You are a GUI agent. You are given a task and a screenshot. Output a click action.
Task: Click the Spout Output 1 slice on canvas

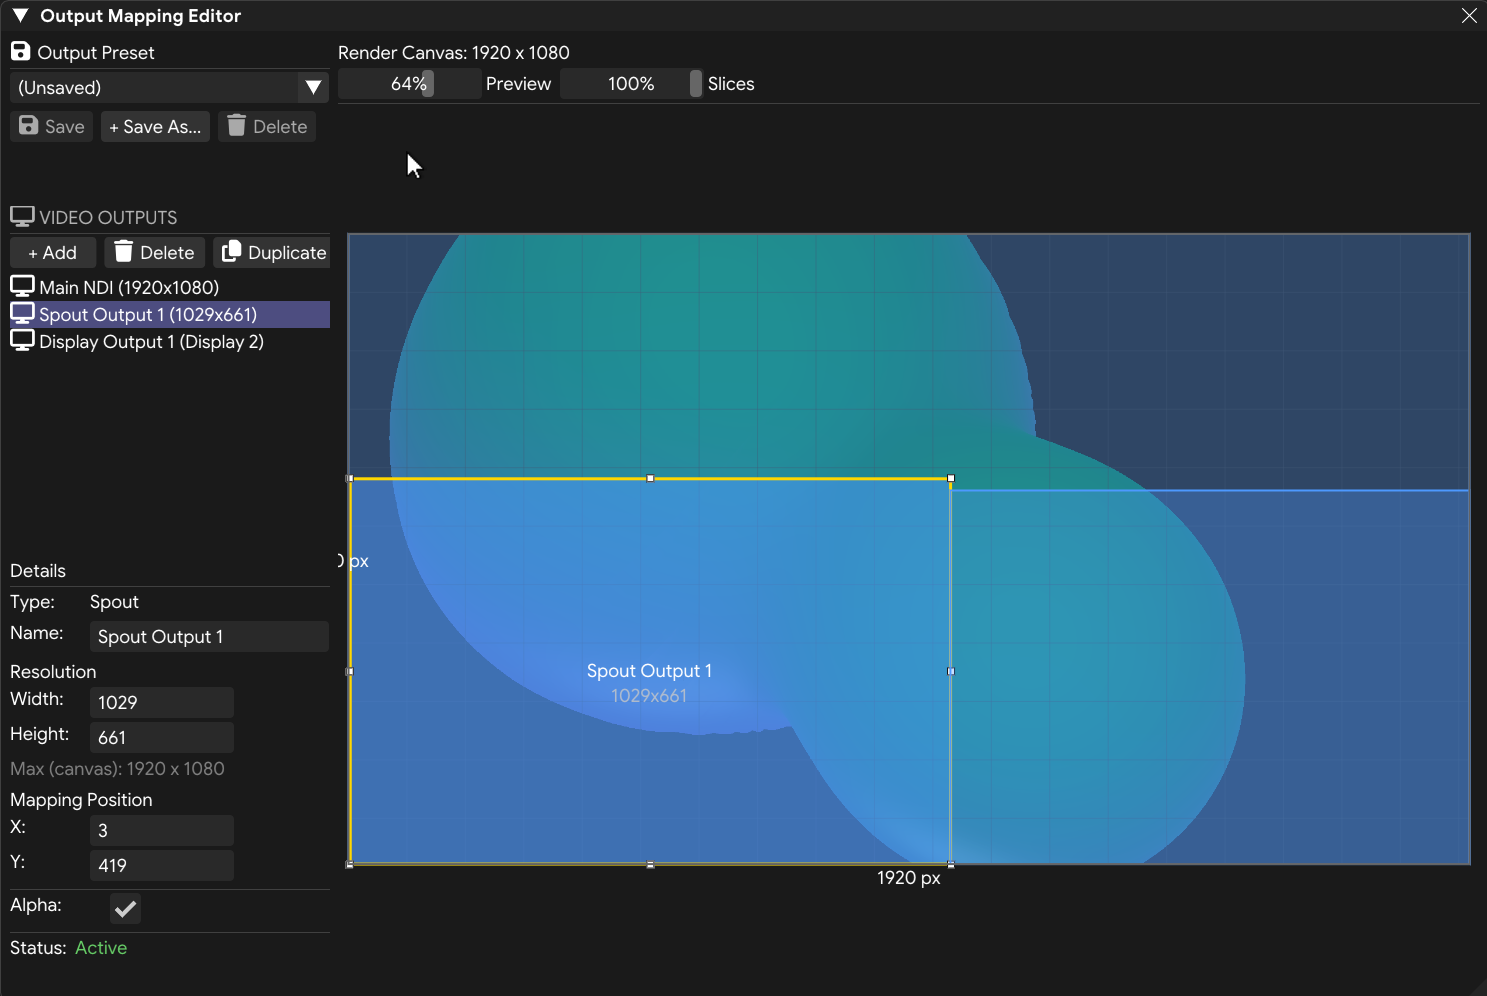tap(650, 671)
